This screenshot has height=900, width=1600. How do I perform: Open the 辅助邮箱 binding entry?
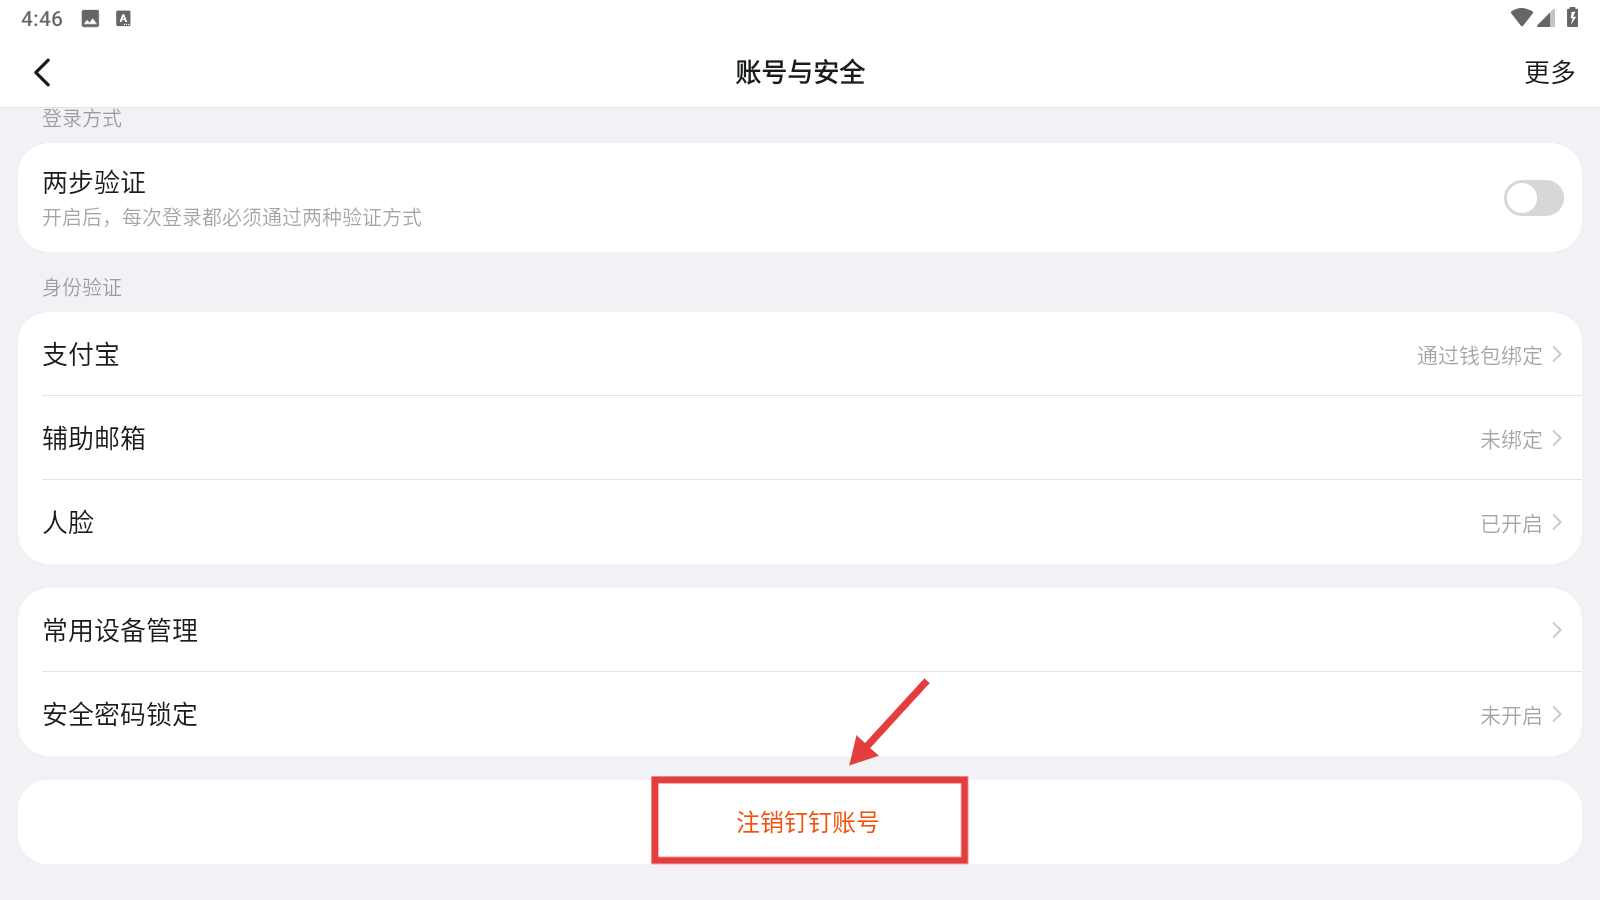coord(800,438)
